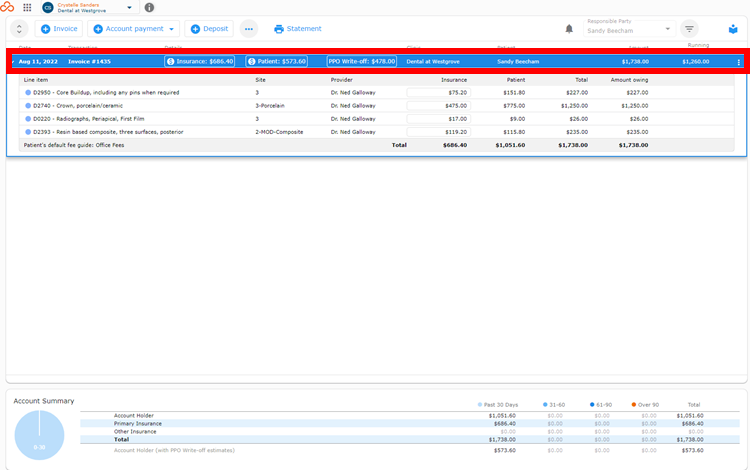This screenshot has height=470, width=750.
Task: Open the ledger filter icon
Action: pyautogui.click(x=689, y=29)
